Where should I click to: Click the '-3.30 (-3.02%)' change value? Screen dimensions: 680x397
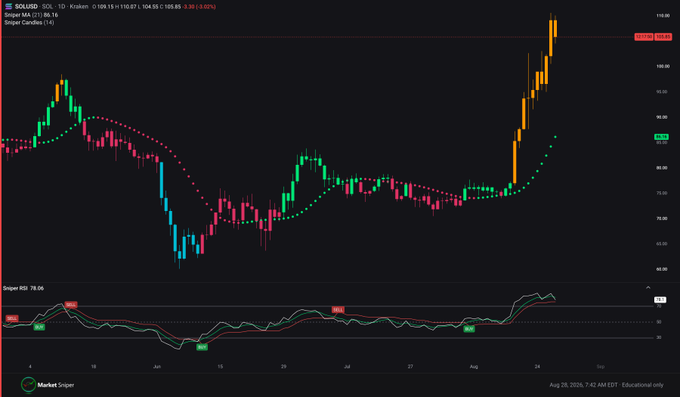point(199,7)
